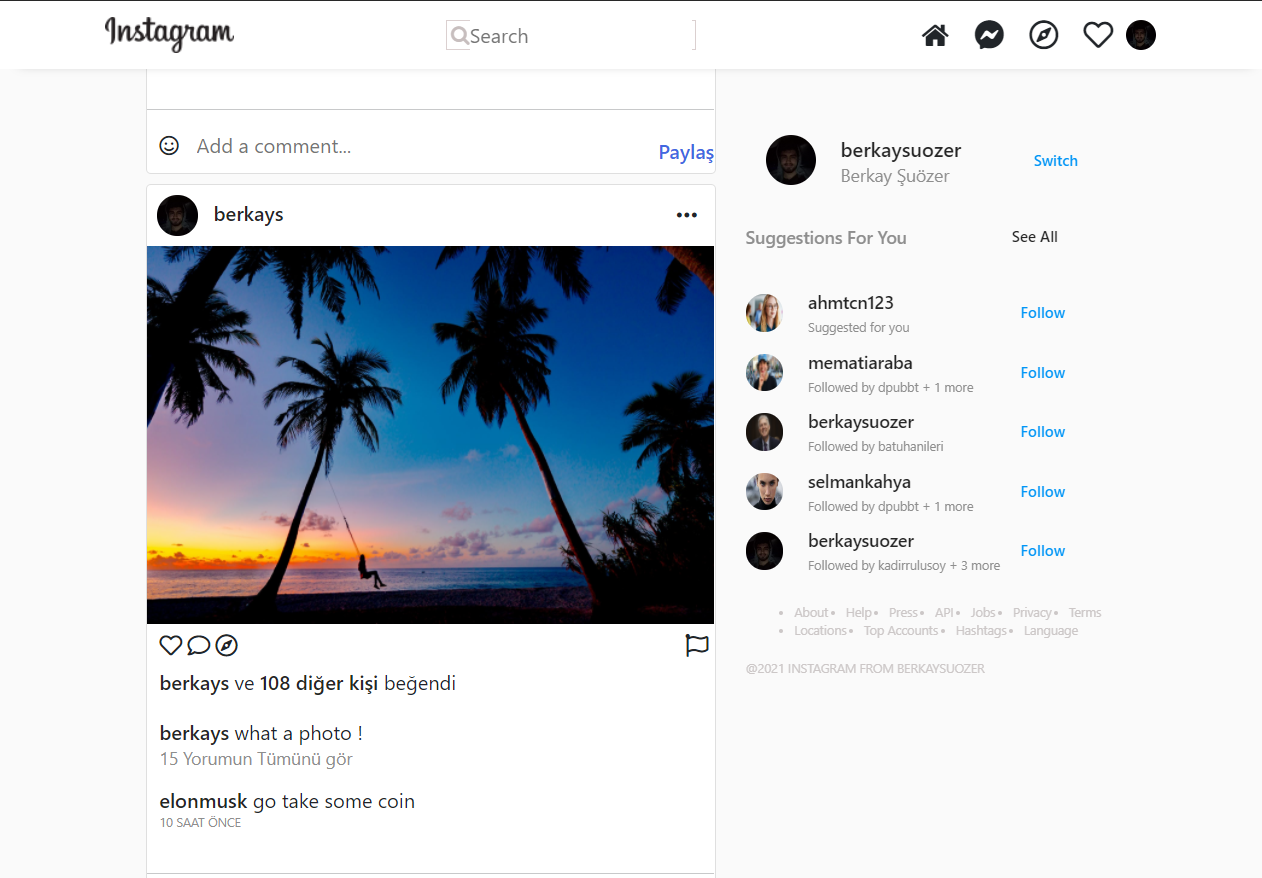Open the post options three-dot menu
The image size is (1262, 878).
(687, 214)
